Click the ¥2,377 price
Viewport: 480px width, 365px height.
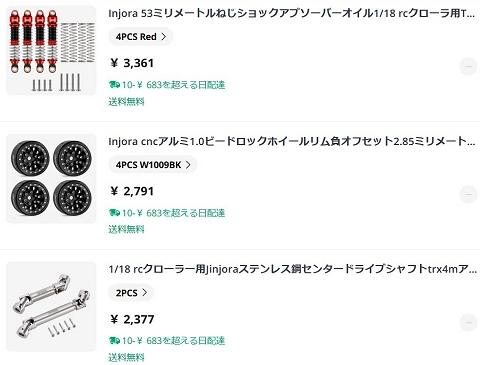(x=132, y=319)
